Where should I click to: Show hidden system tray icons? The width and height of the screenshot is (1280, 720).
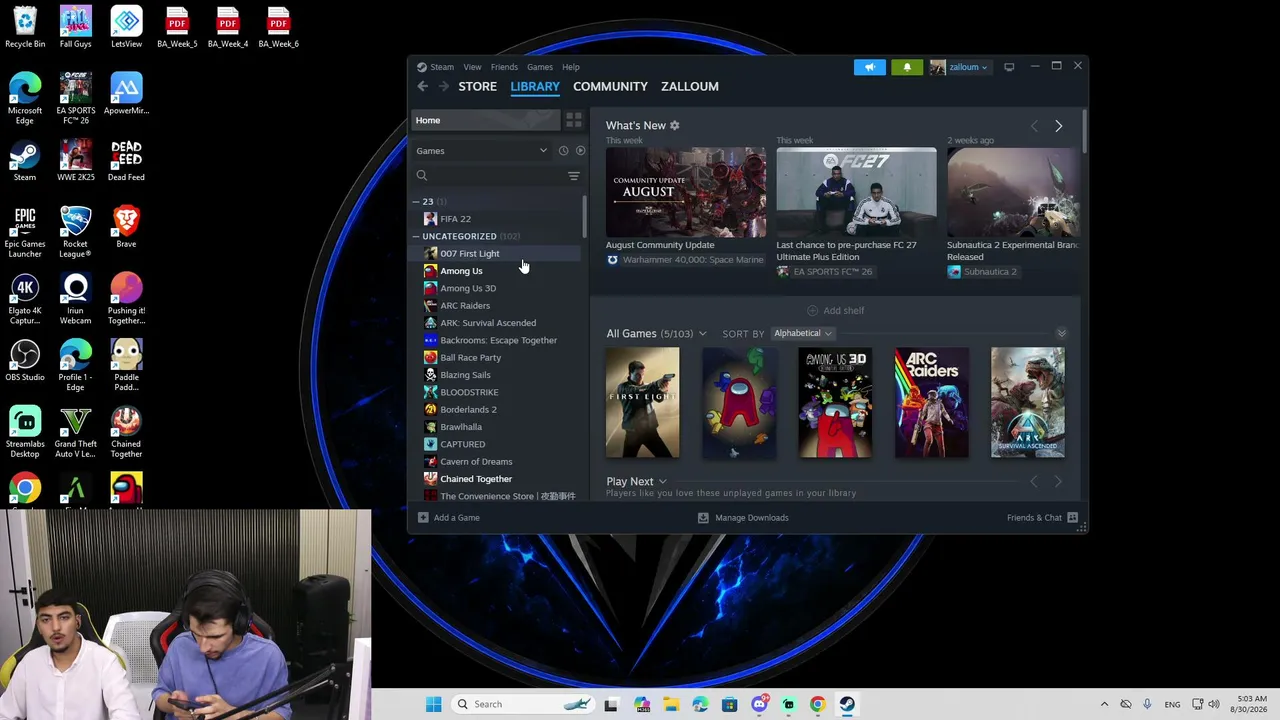[x=1104, y=704]
